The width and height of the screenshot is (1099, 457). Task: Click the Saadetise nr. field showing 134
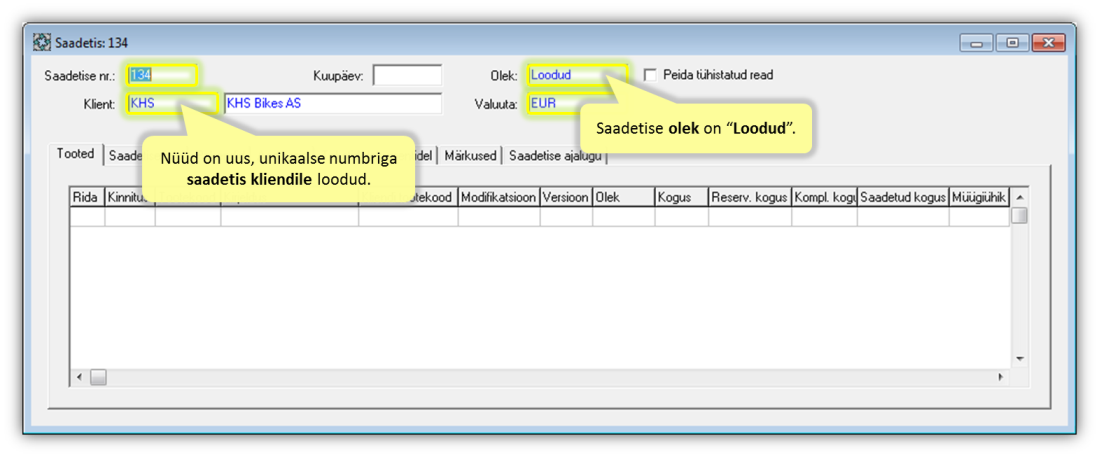point(163,75)
